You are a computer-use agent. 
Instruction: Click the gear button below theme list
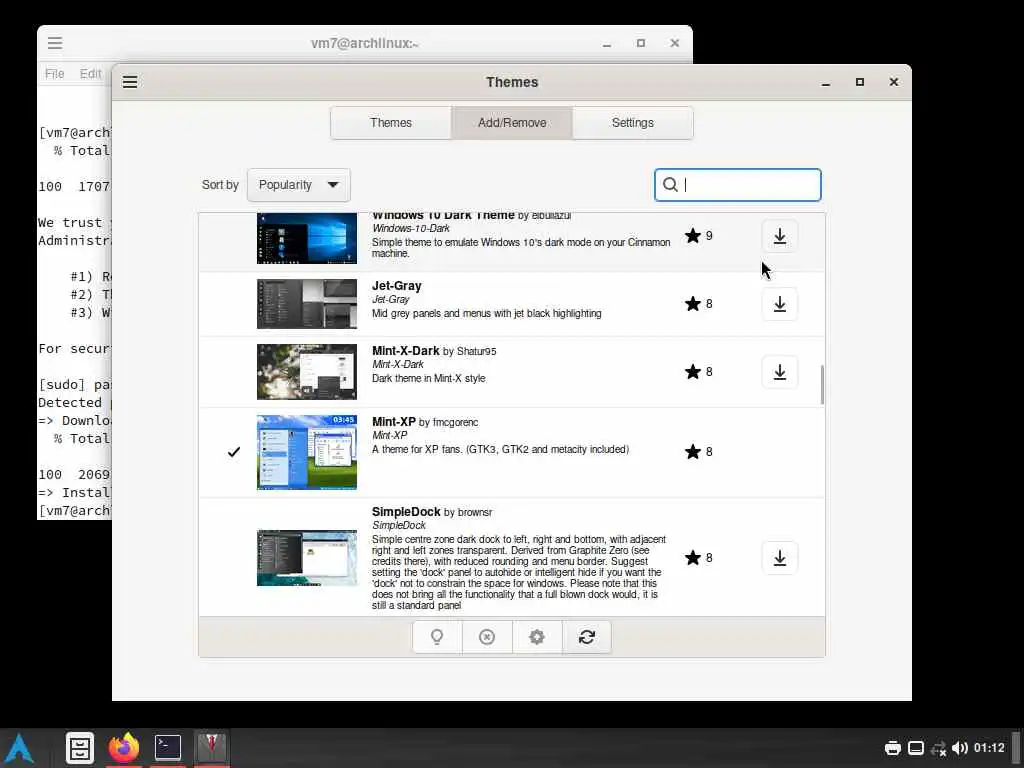point(537,637)
